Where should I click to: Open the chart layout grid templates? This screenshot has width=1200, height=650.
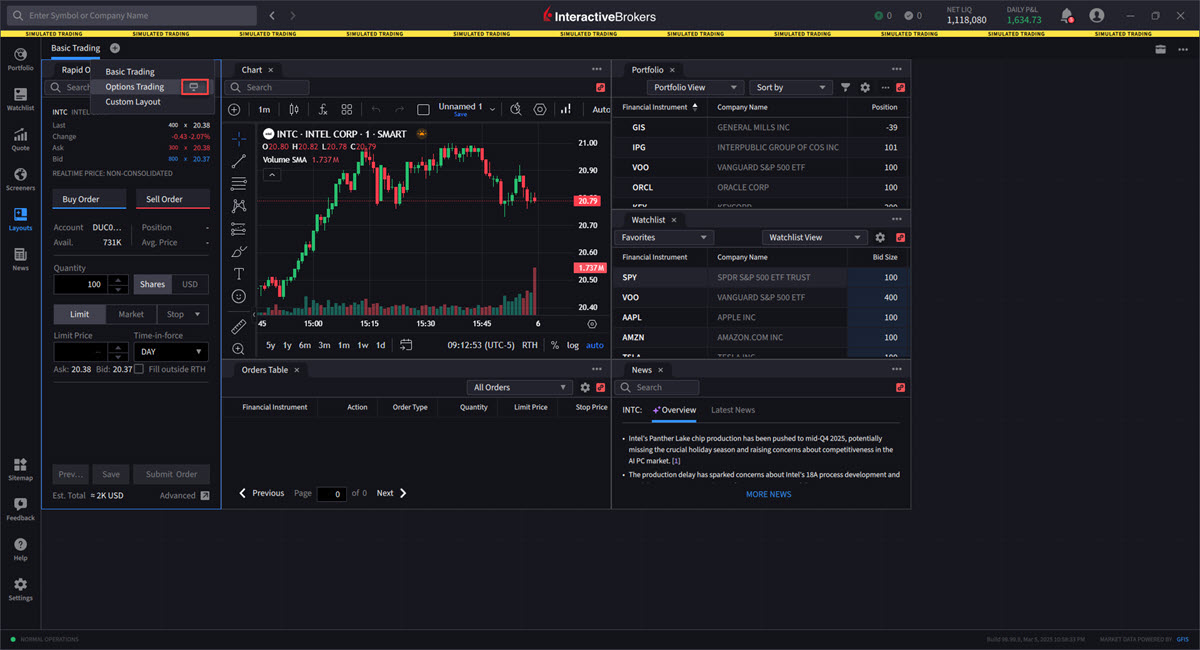[346, 109]
